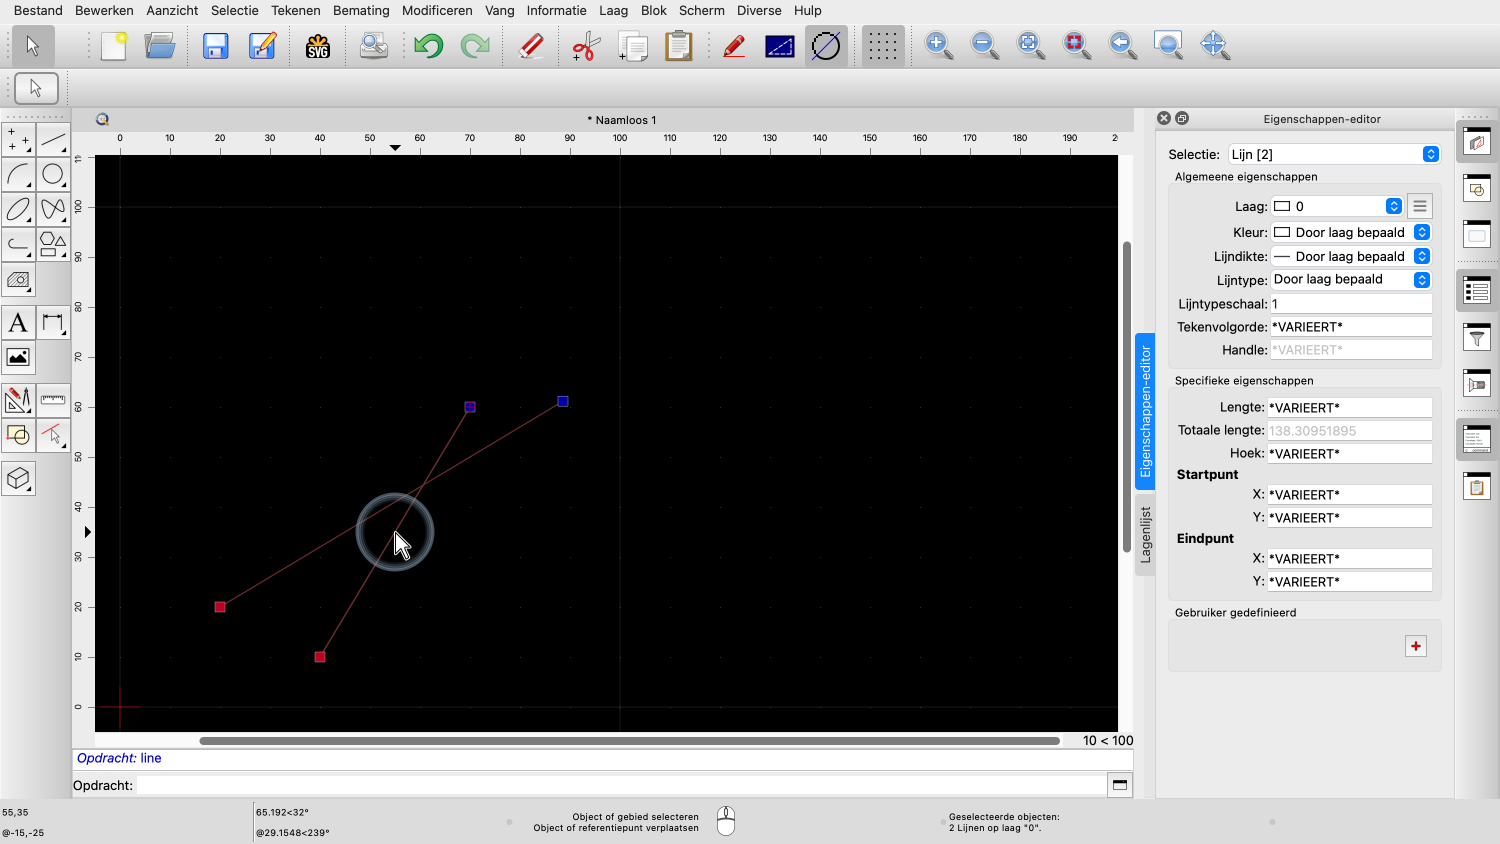Choose the Line drawing tool
This screenshot has height=844, width=1500.
point(53,140)
